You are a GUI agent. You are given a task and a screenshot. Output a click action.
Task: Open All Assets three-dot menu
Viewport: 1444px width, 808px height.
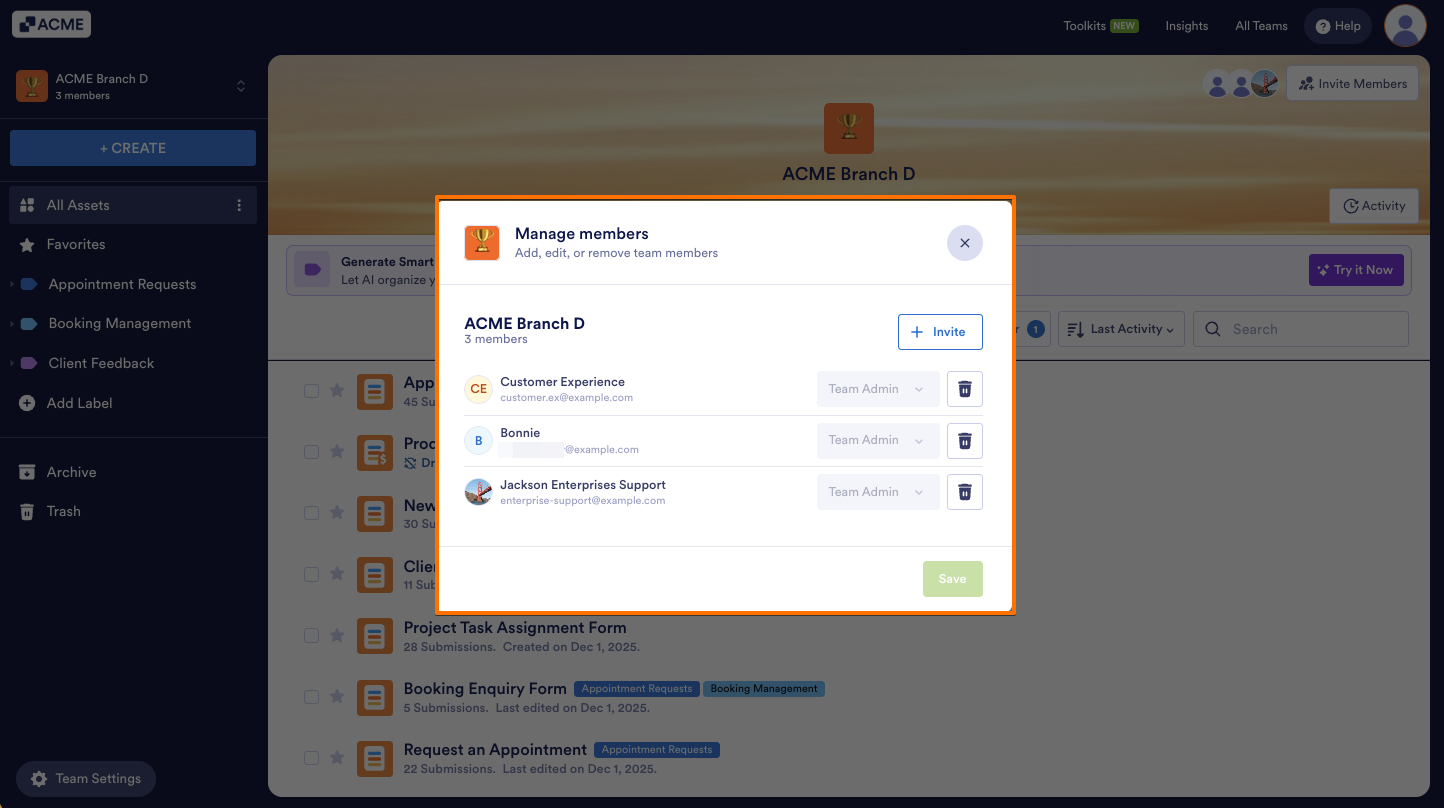coord(239,205)
